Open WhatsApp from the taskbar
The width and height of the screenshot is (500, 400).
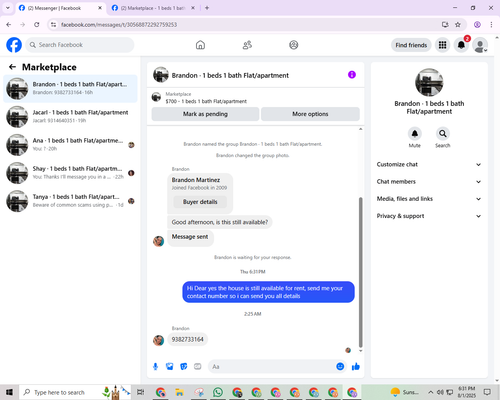tap(218, 392)
